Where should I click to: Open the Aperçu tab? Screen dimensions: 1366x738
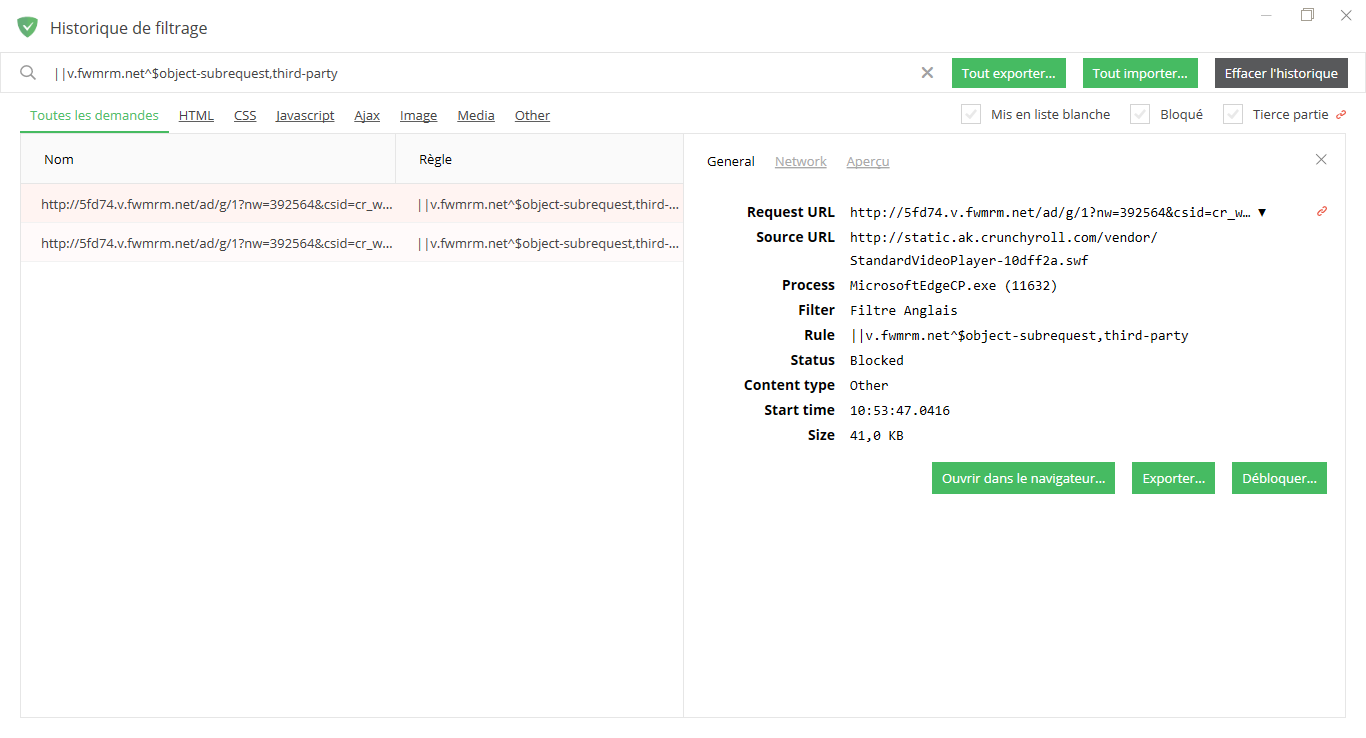(867, 161)
